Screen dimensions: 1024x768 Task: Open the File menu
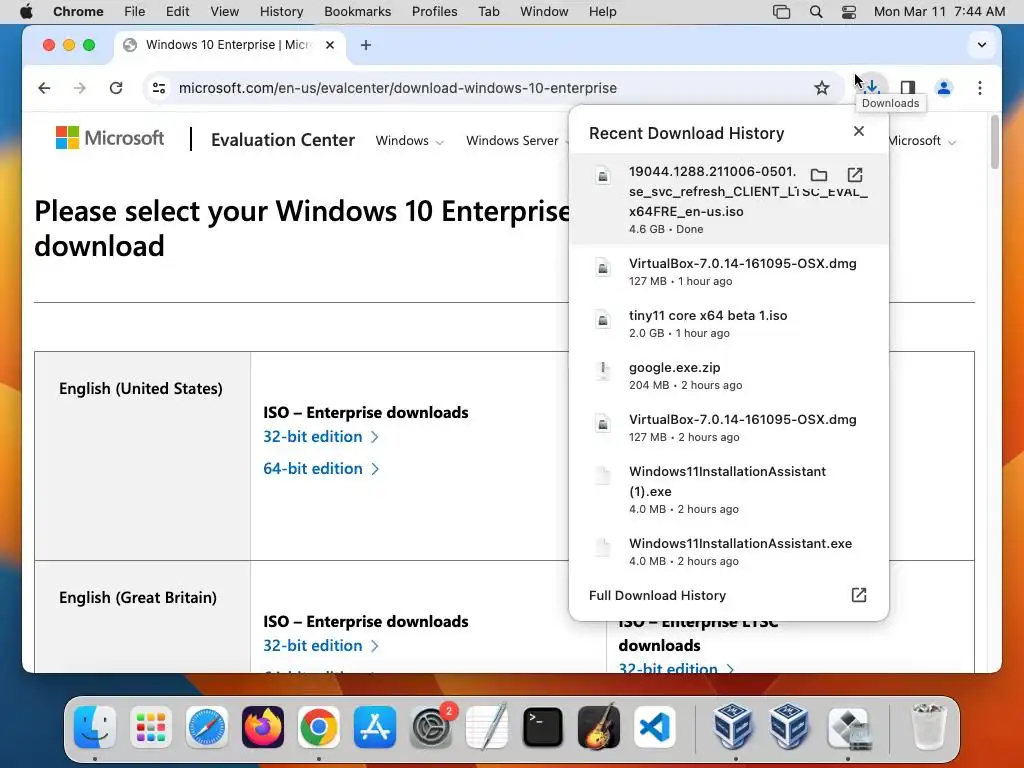(135, 11)
